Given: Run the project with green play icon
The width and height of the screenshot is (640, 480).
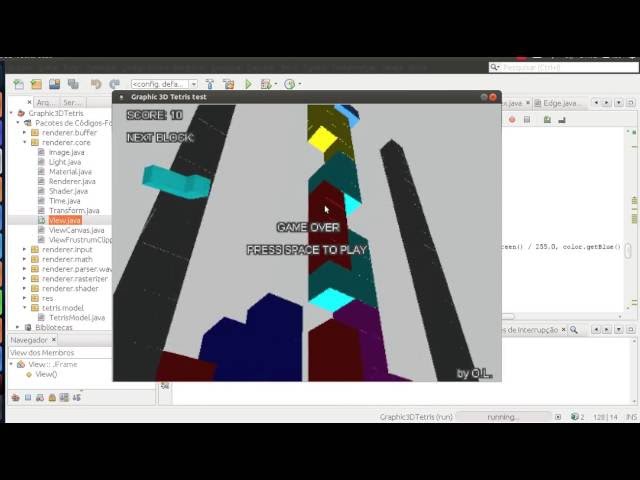Looking at the screenshot, I should 248,84.
